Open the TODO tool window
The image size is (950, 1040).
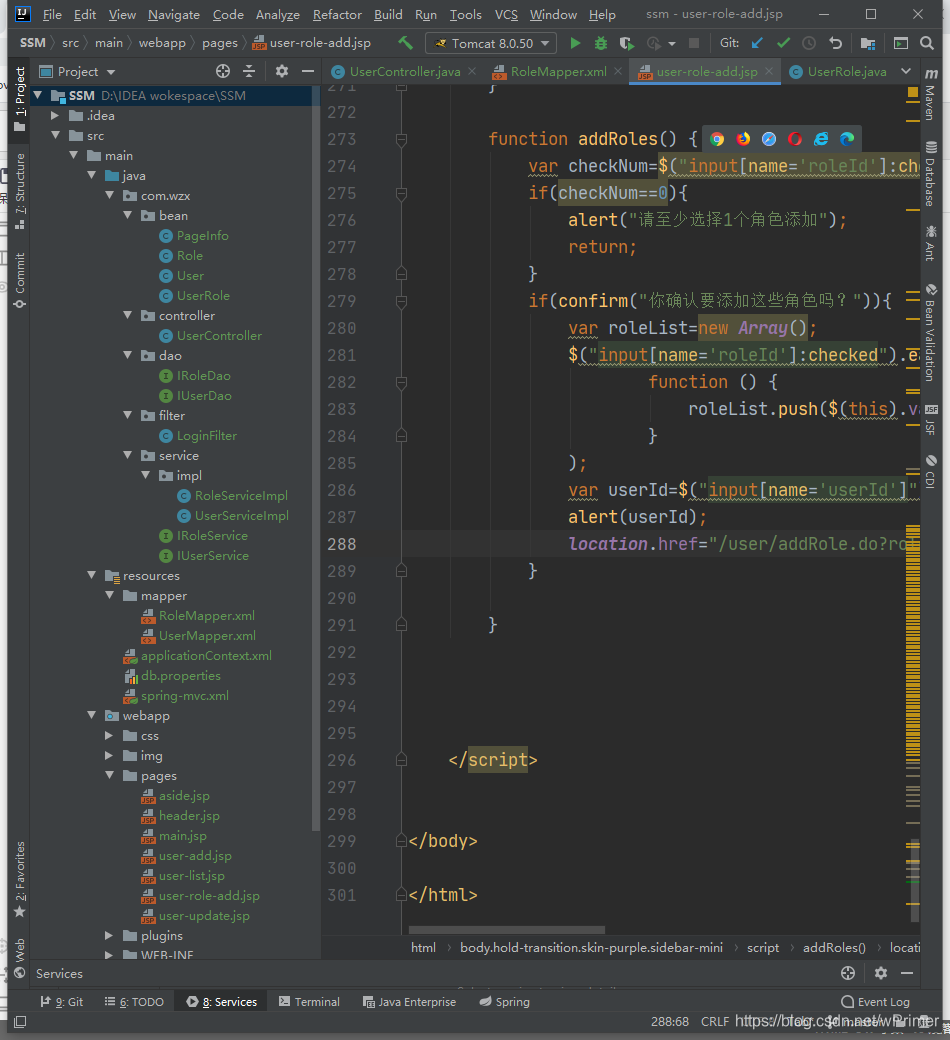pyautogui.click(x=134, y=1002)
